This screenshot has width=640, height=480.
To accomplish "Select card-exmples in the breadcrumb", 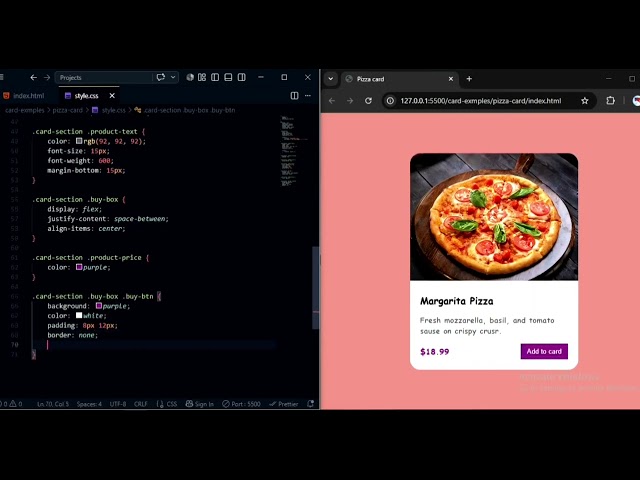I will (24, 110).
